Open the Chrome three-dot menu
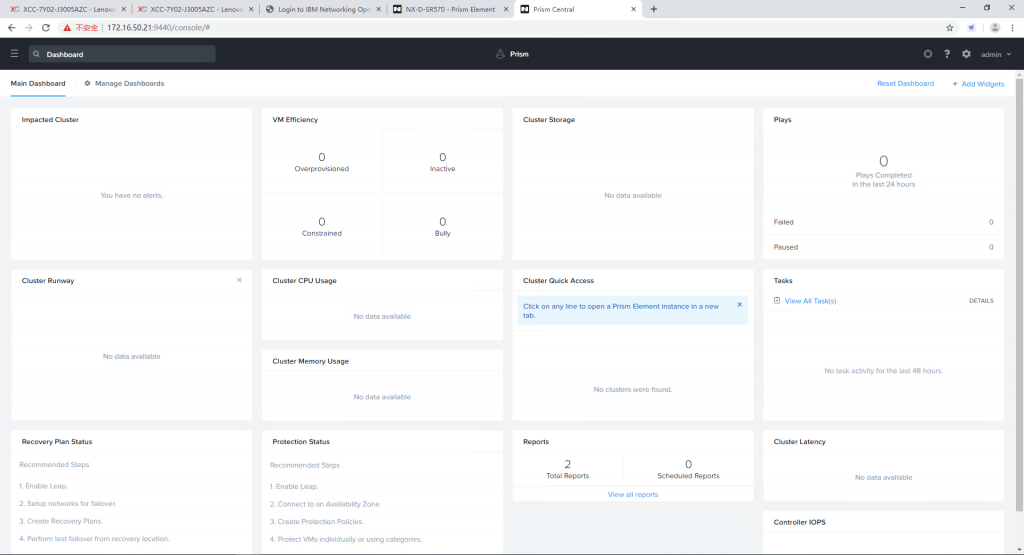1024x555 pixels. (1012, 27)
